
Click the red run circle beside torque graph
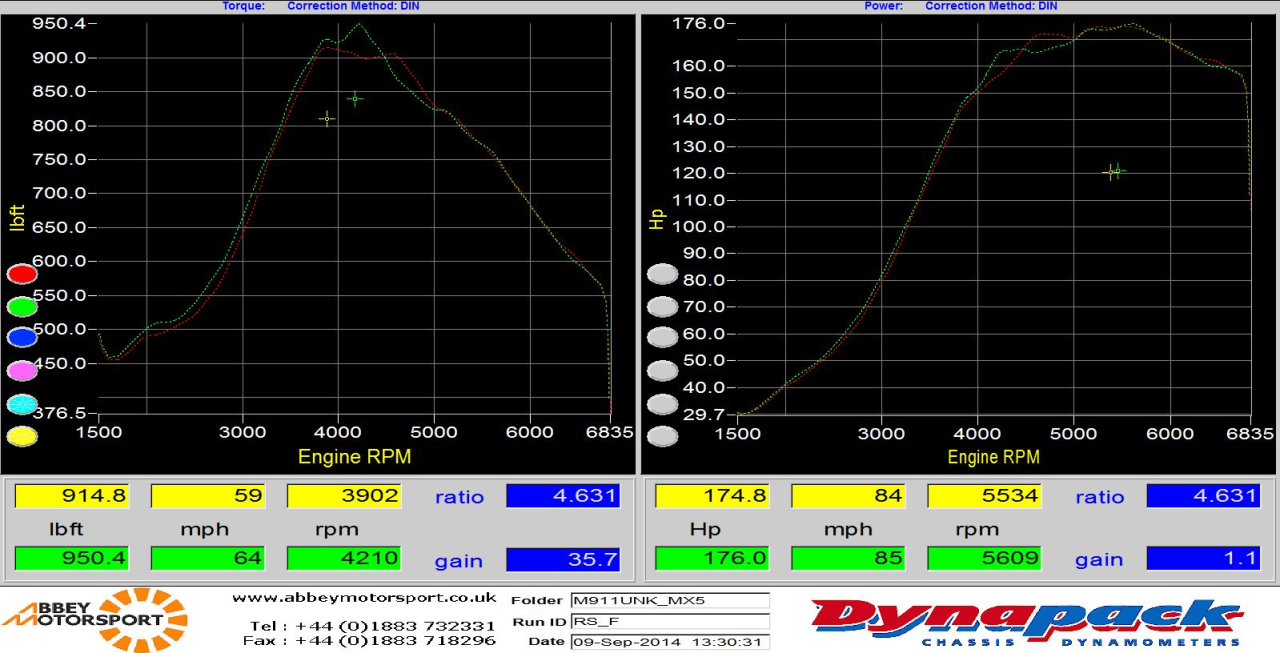pos(22,274)
